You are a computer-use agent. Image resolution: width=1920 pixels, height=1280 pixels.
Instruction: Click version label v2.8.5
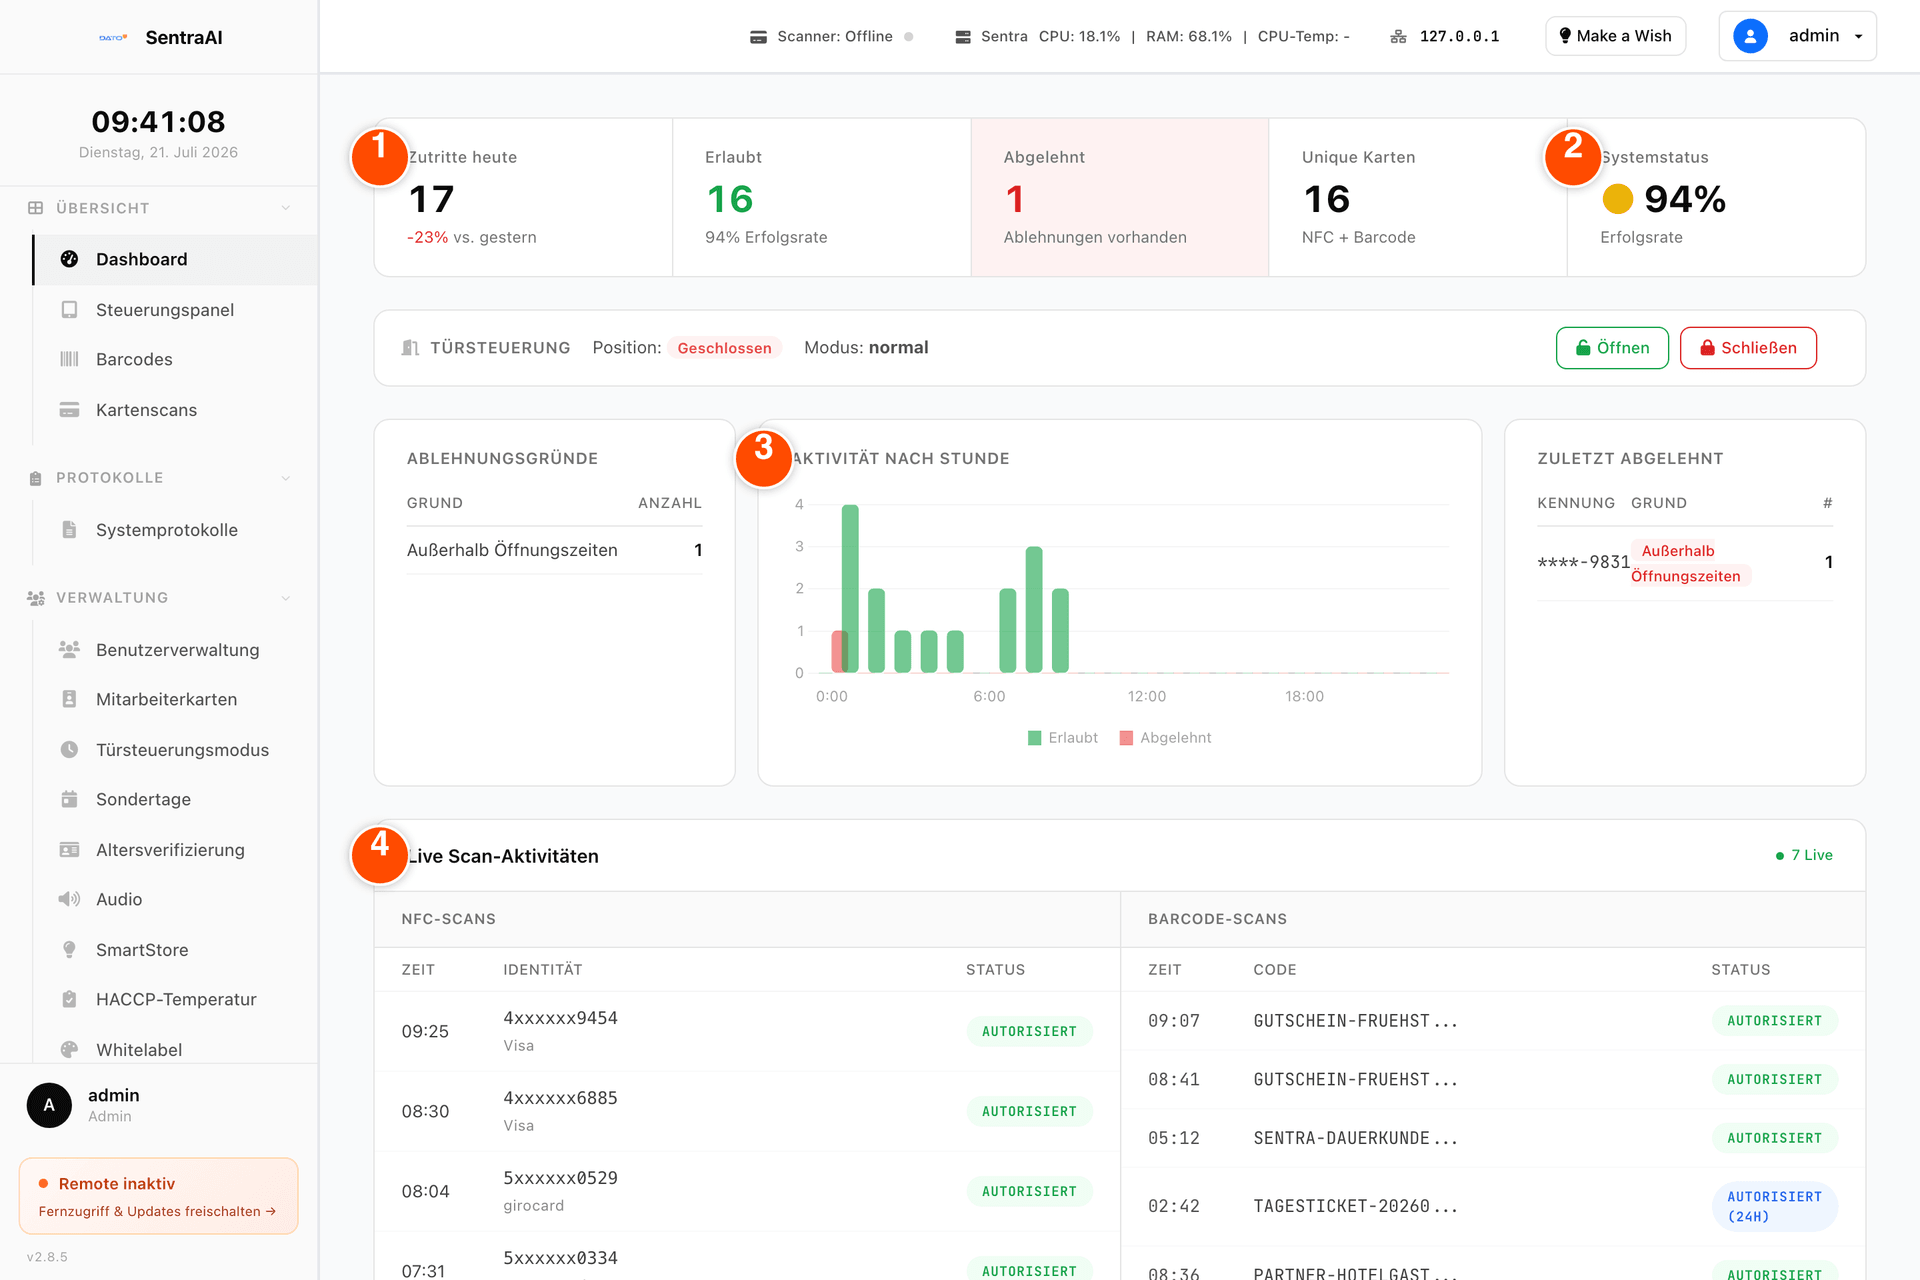tap(47, 1257)
